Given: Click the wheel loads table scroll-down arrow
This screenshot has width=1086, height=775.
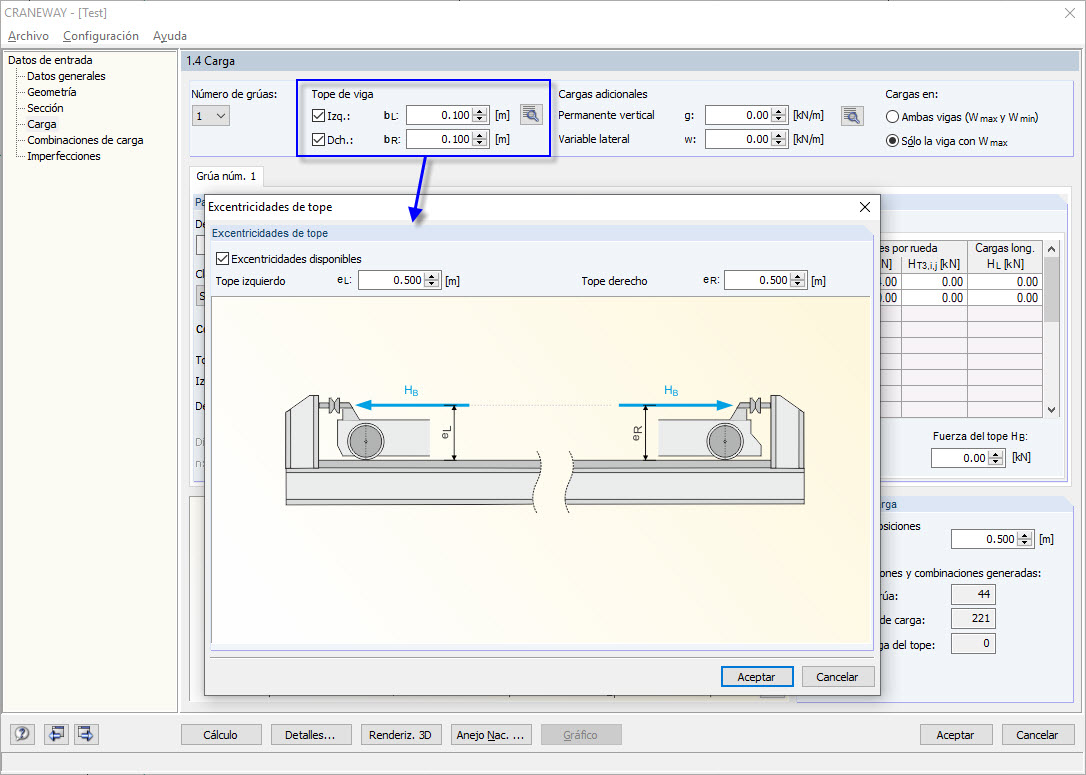Looking at the screenshot, I should tap(1051, 410).
